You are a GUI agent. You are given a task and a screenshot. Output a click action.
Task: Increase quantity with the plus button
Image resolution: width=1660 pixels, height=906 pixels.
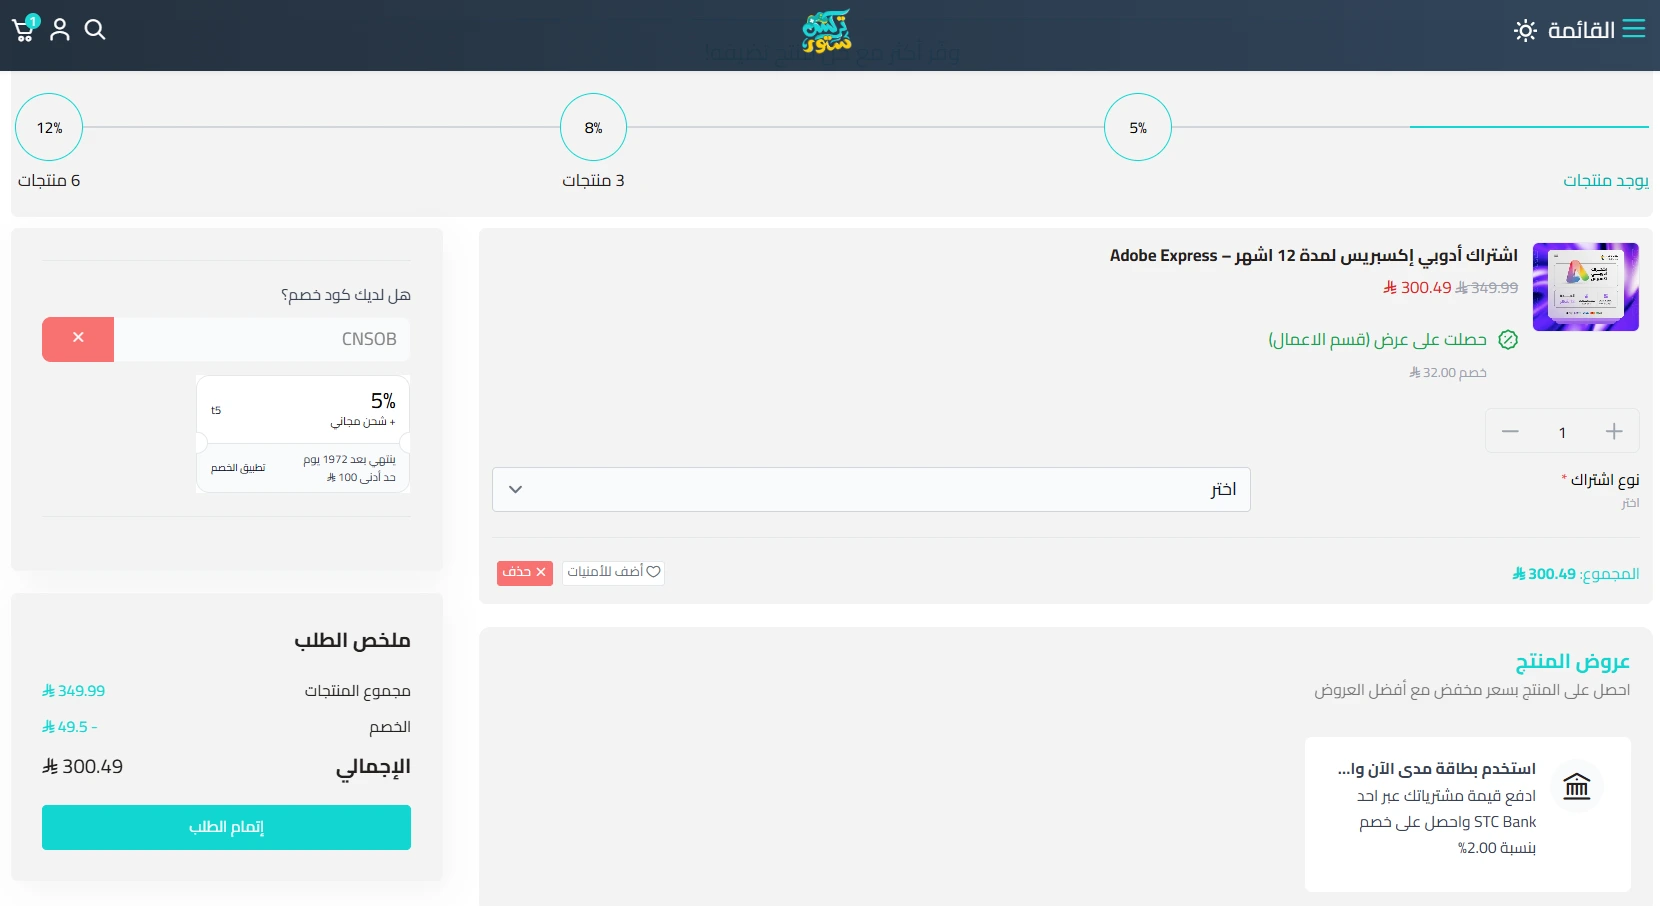coord(1614,431)
